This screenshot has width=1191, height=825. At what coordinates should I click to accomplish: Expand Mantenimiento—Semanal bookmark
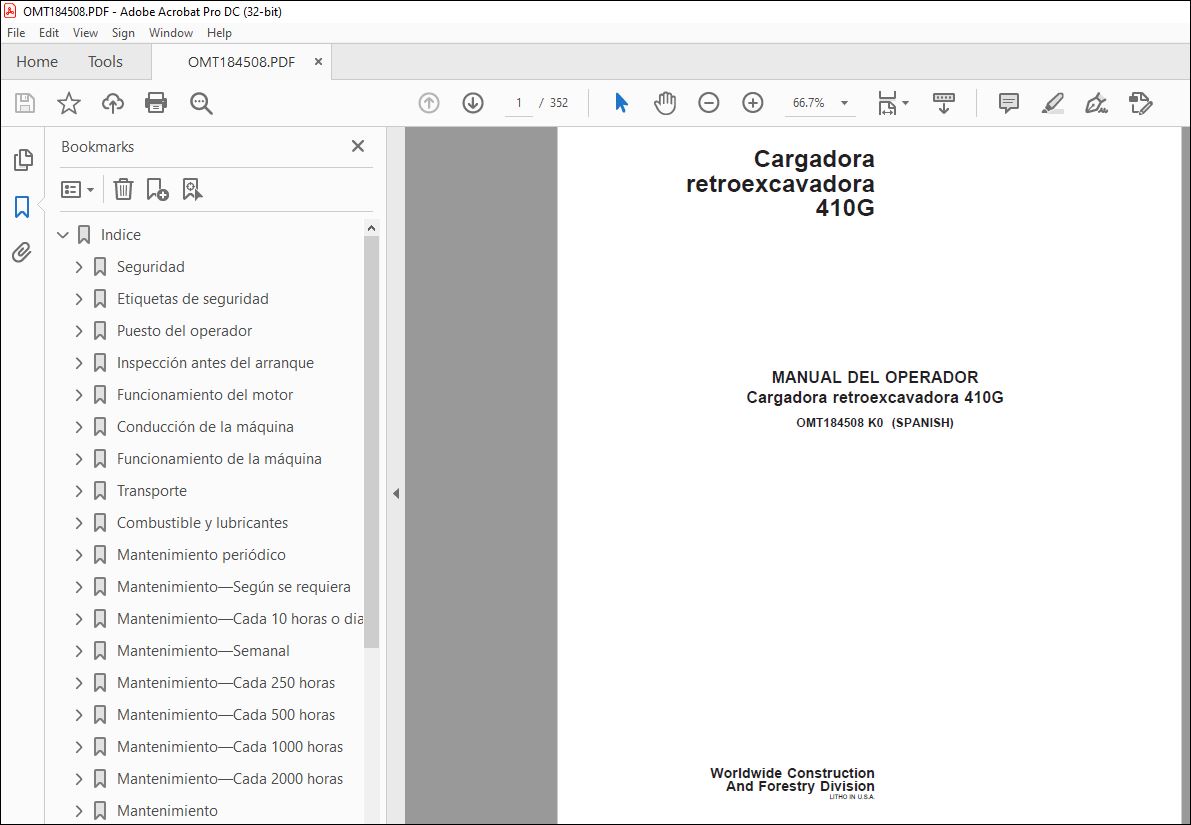point(79,651)
